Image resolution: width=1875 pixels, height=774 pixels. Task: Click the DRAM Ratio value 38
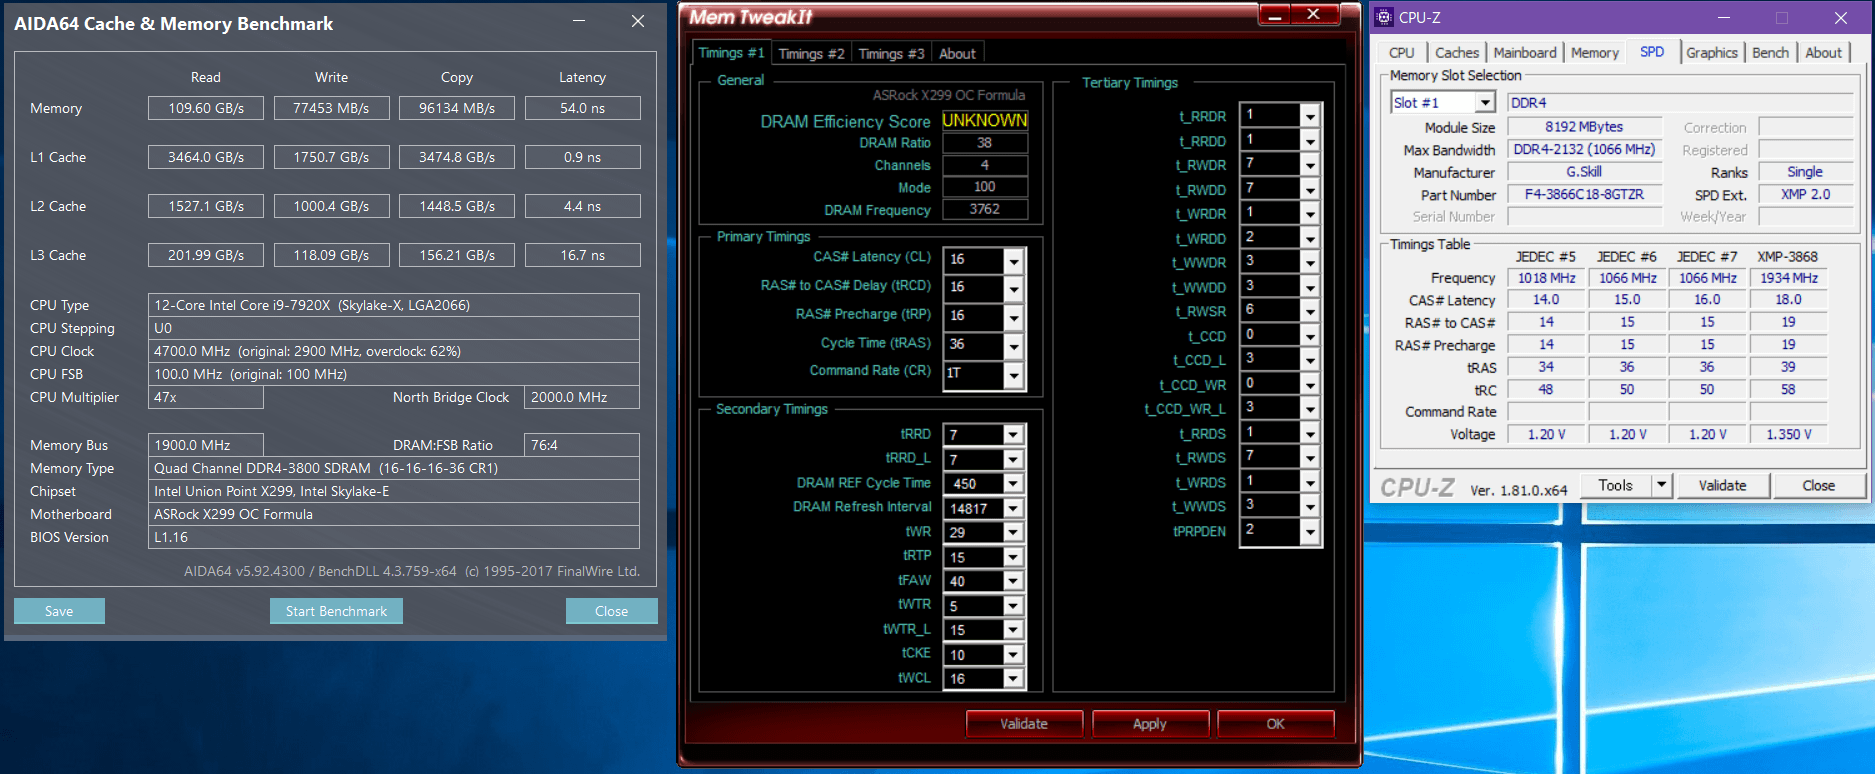[984, 143]
